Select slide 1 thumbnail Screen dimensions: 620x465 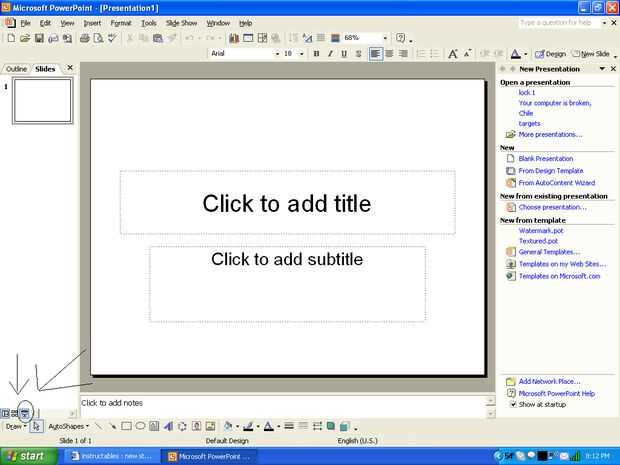[x=43, y=100]
